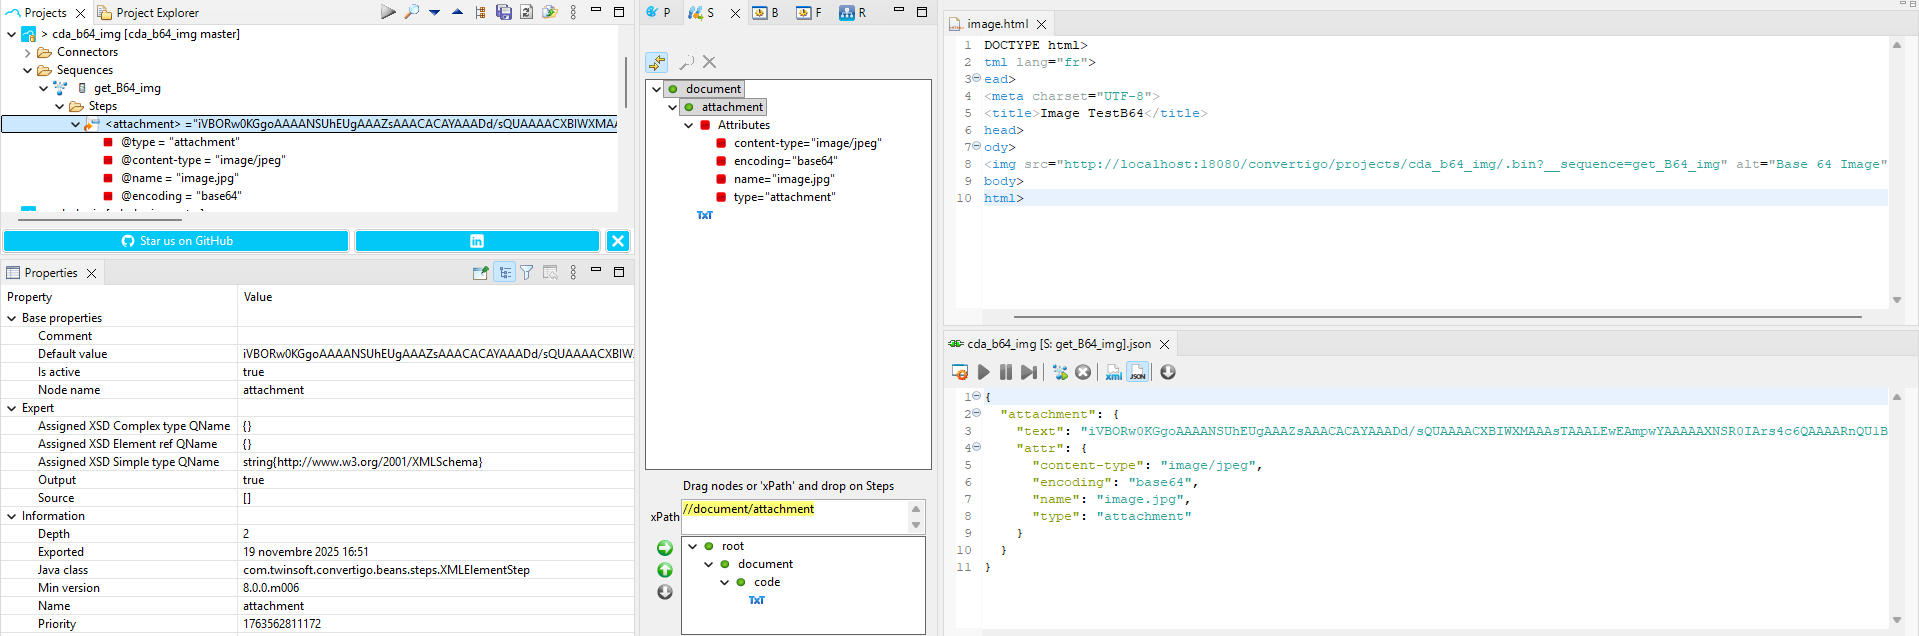Collapse the Expert properties section
This screenshot has width=1919, height=636.
[12, 408]
